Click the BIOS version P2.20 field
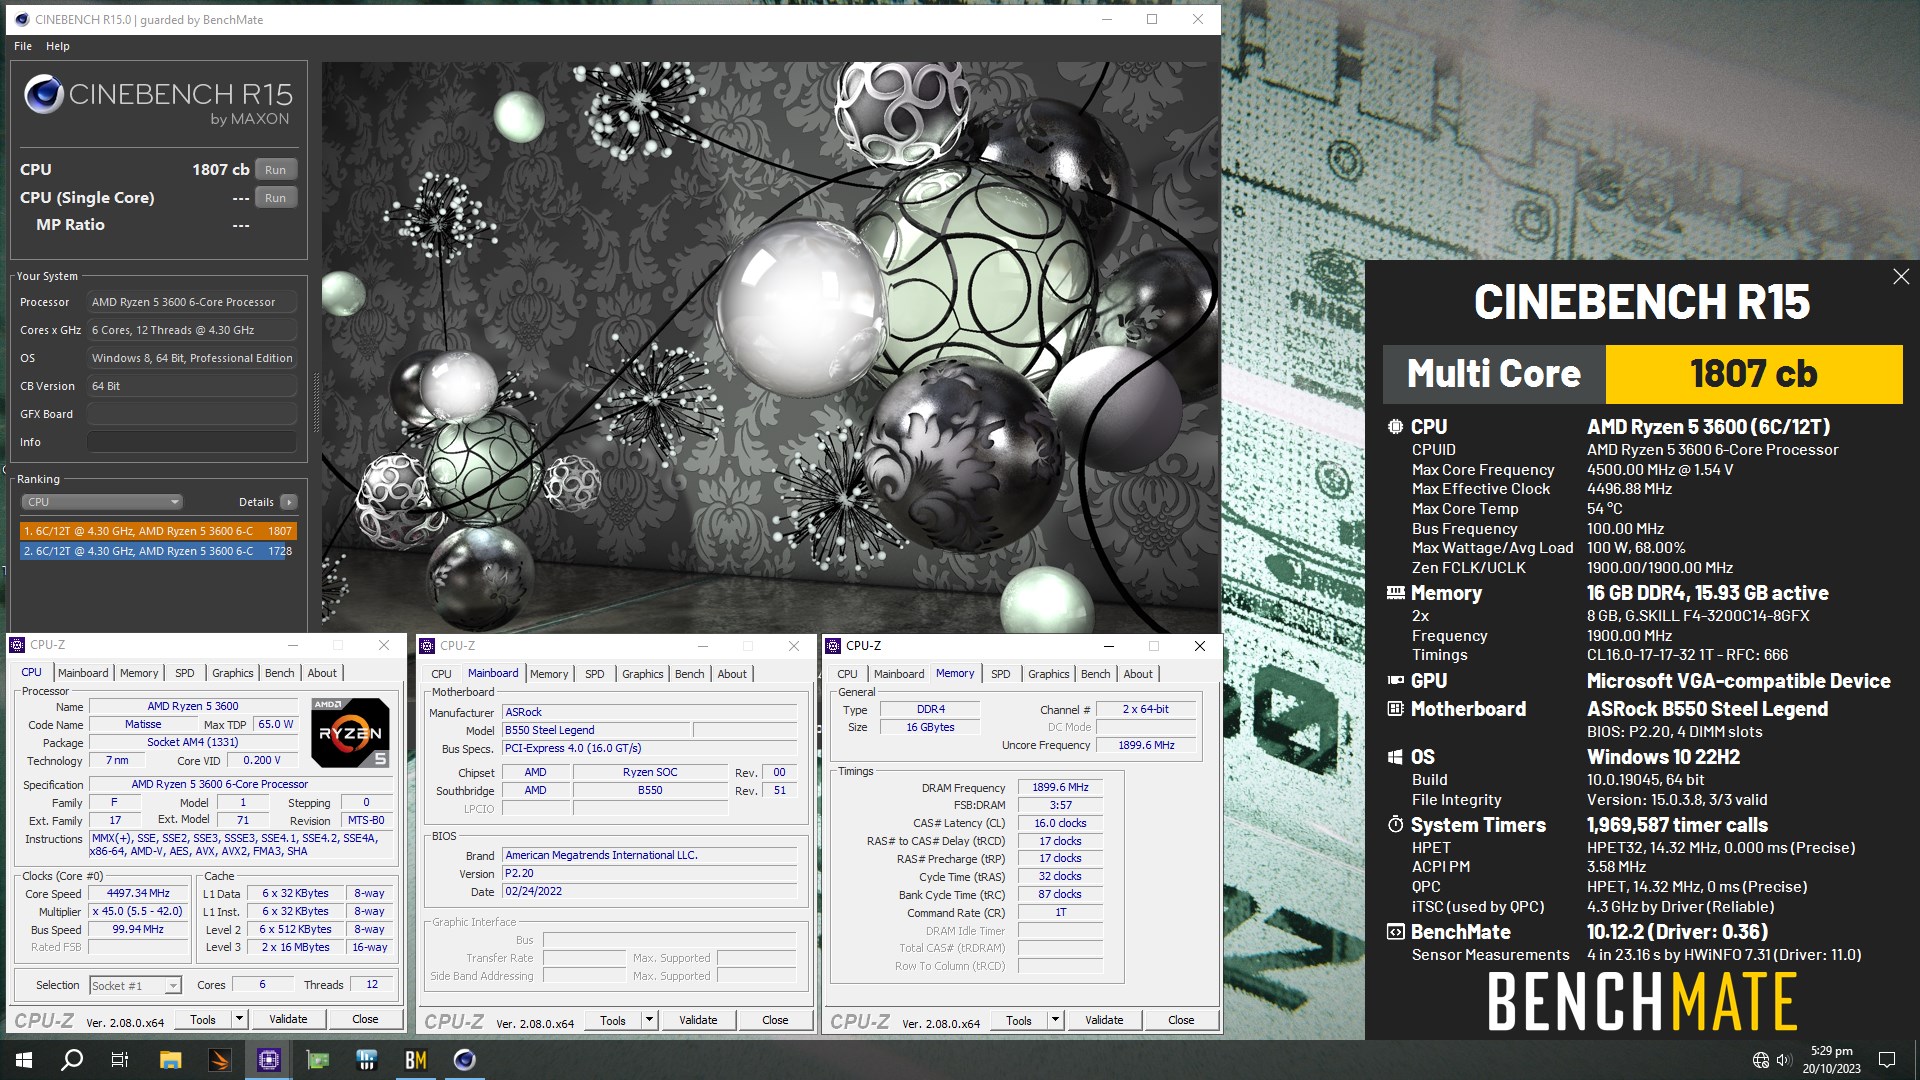 [x=650, y=874]
